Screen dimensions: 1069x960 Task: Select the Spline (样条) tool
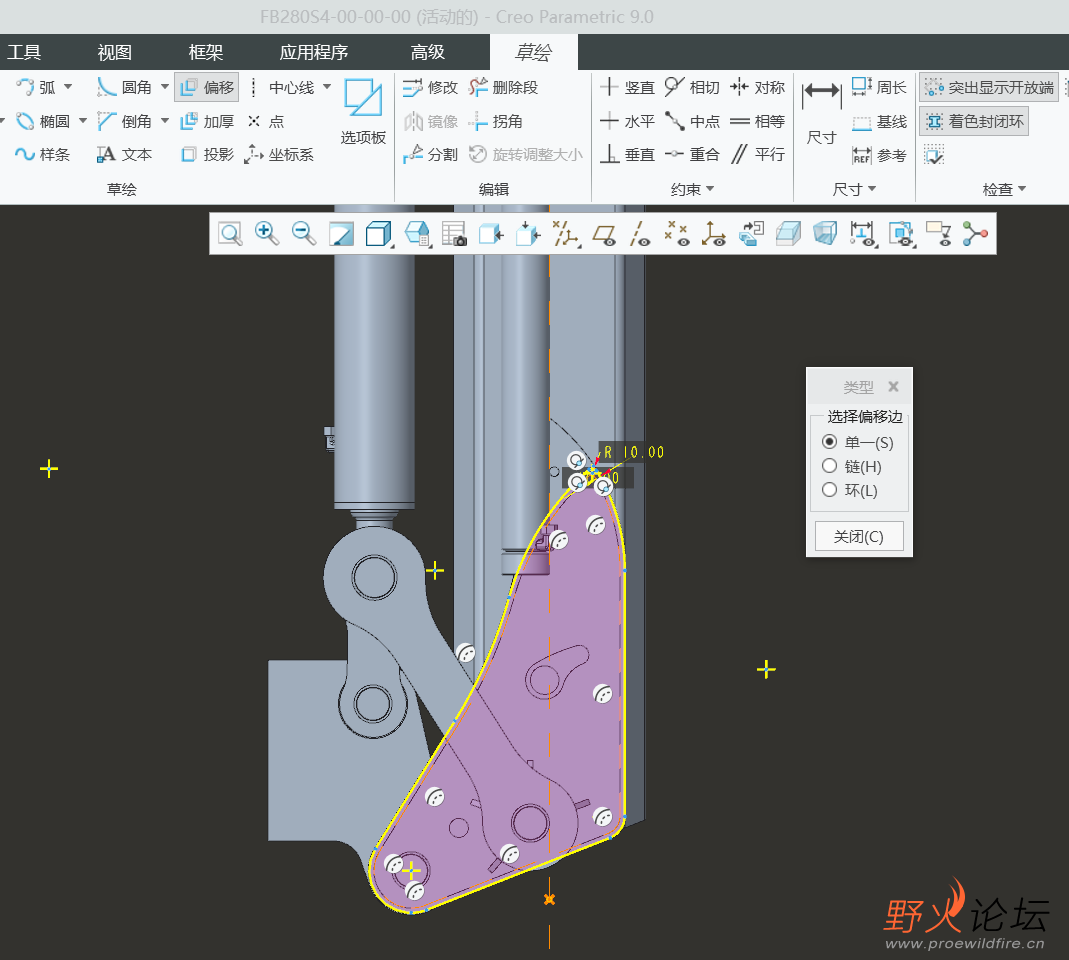coord(42,155)
